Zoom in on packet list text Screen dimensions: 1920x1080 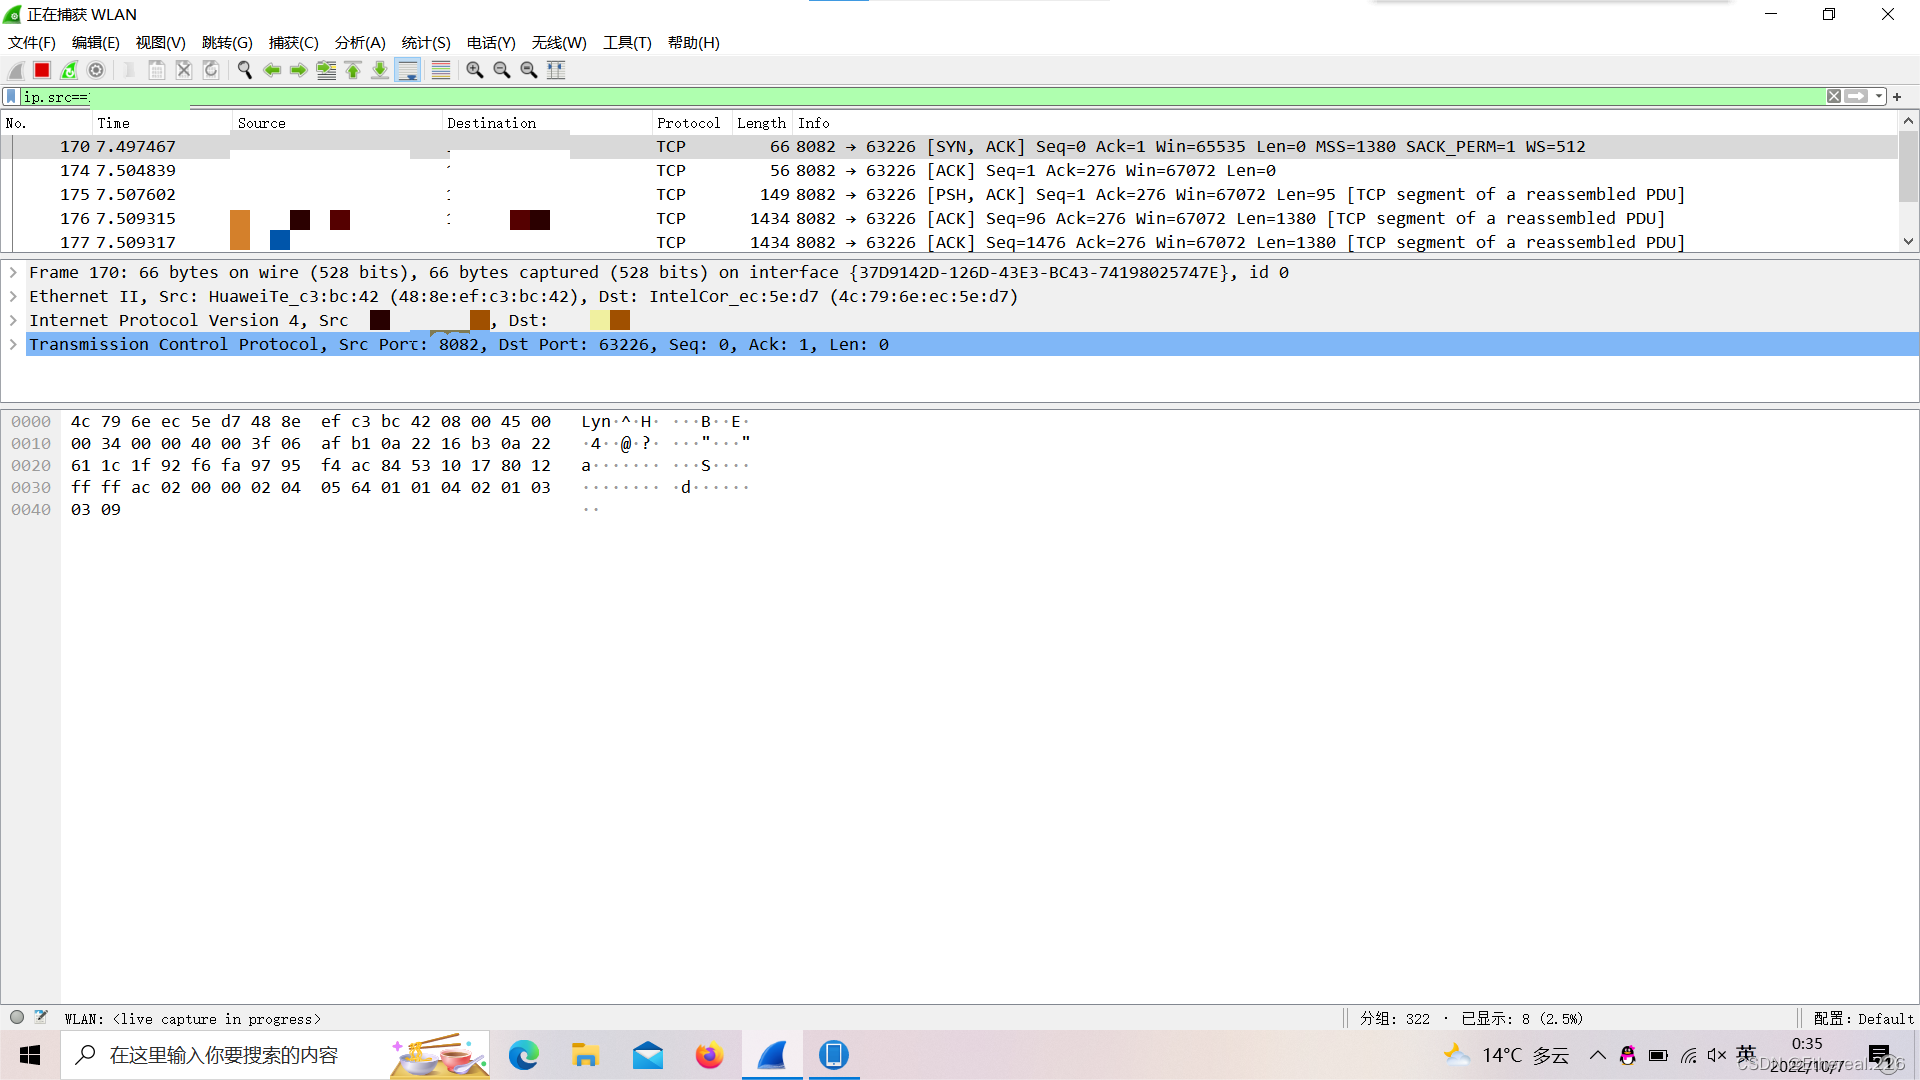pyautogui.click(x=475, y=70)
